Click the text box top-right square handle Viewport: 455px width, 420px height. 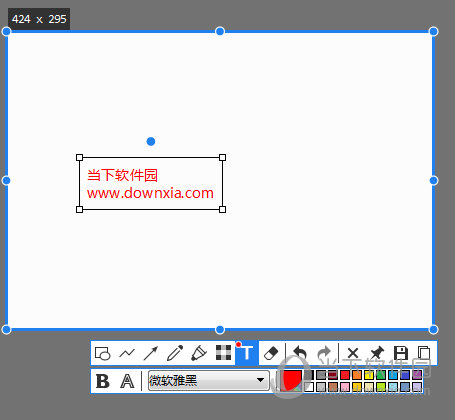coord(222,157)
